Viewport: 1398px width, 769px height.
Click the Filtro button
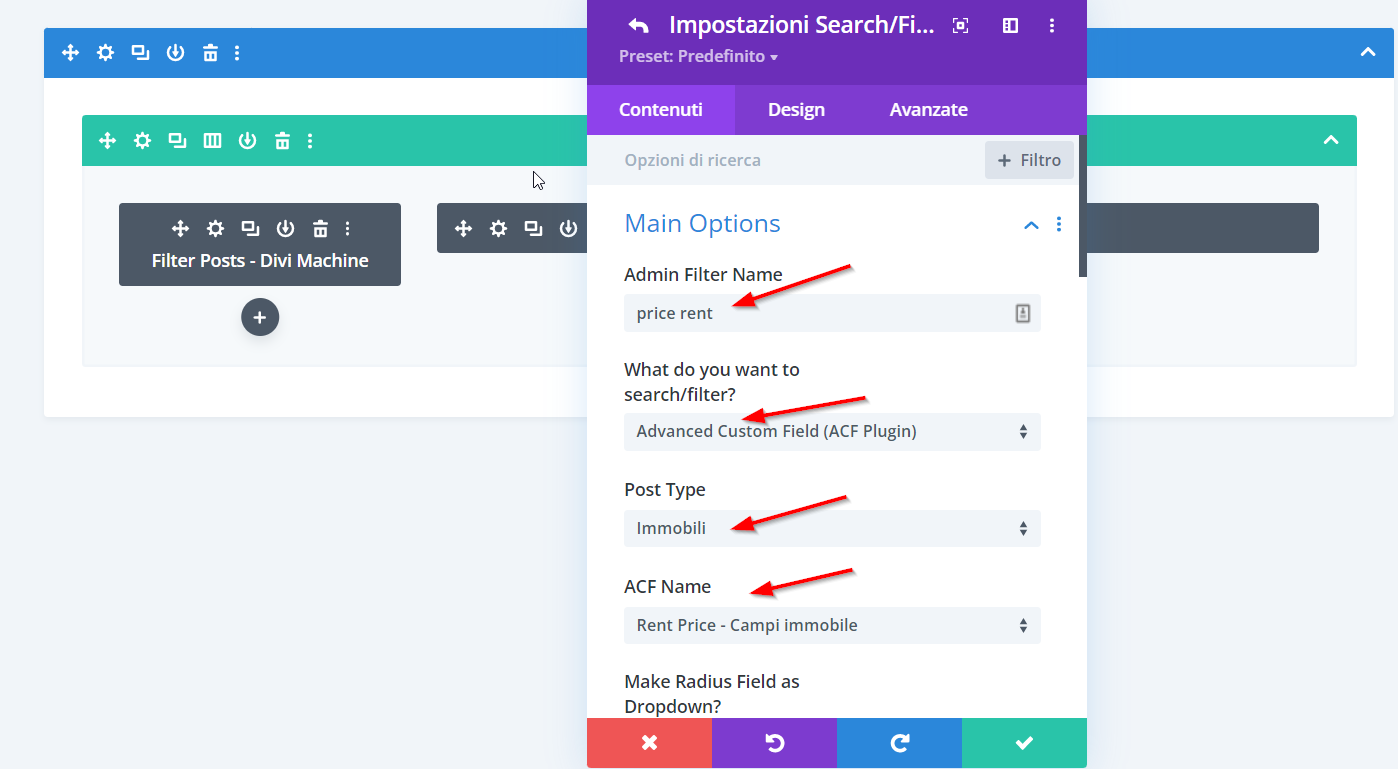click(1029, 160)
